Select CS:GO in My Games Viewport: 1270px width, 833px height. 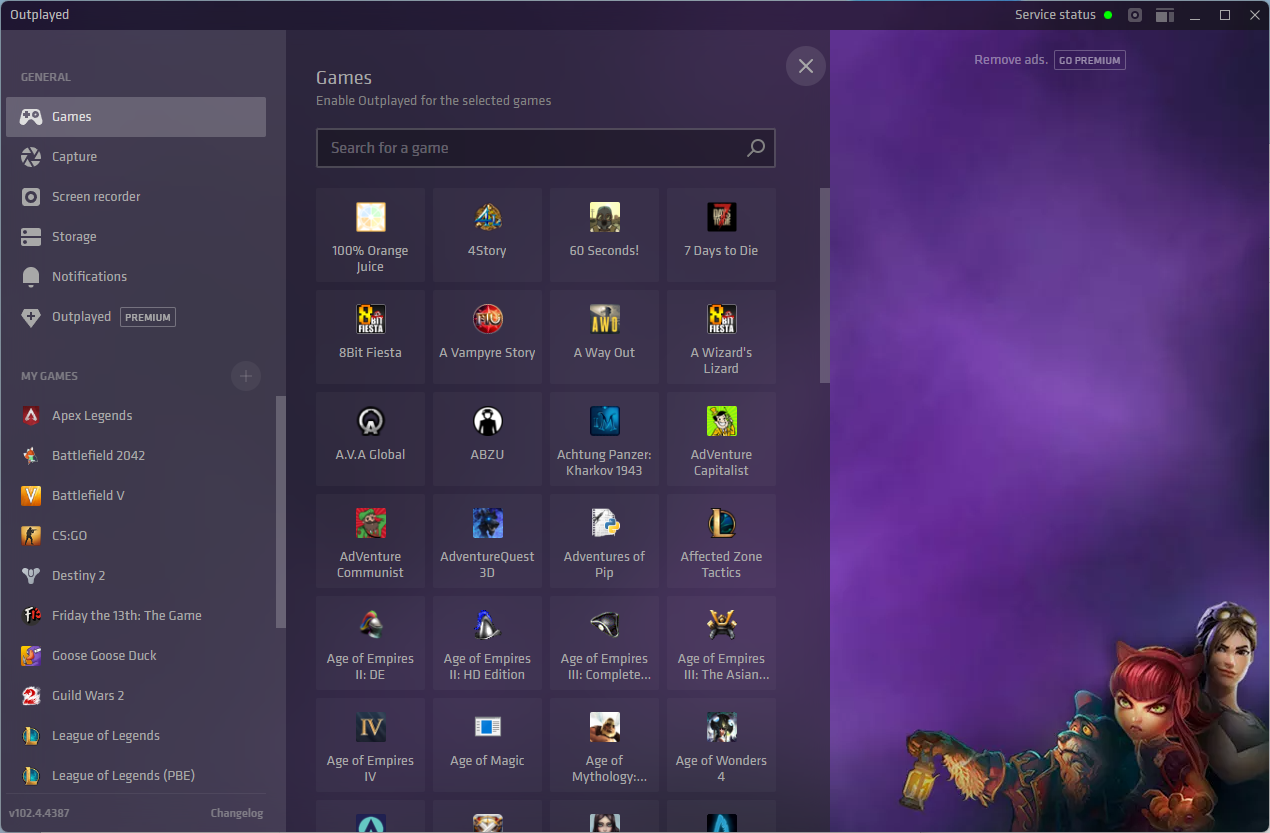136,536
